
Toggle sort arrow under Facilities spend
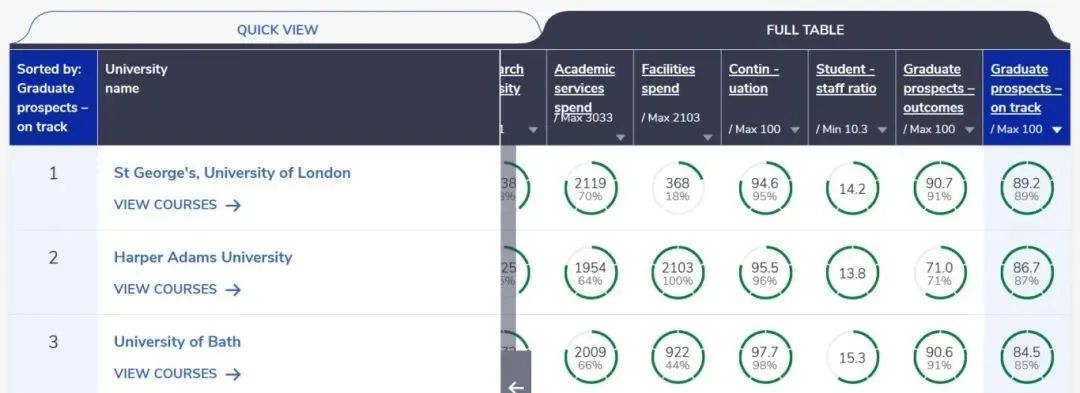707,138
